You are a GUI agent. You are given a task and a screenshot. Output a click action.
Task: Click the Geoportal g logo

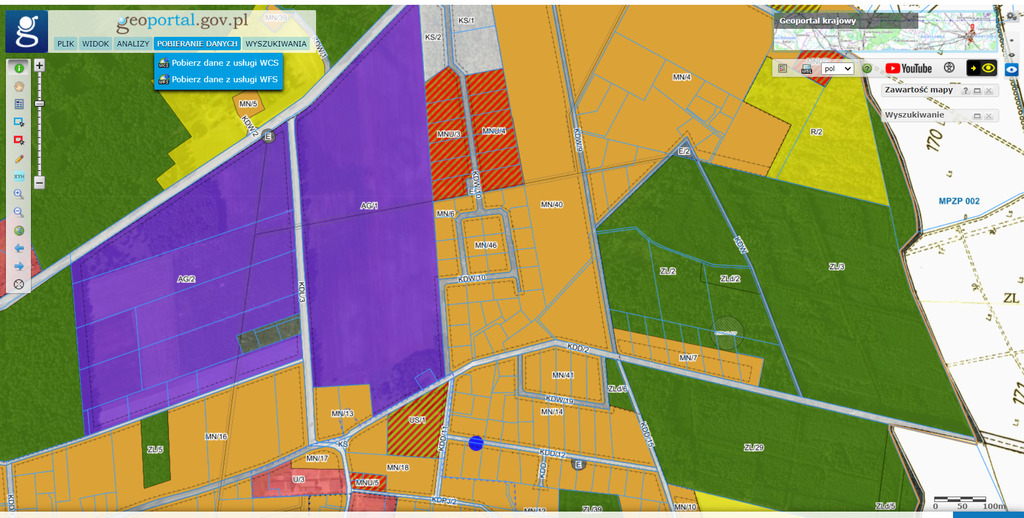(x=27, y=31)
